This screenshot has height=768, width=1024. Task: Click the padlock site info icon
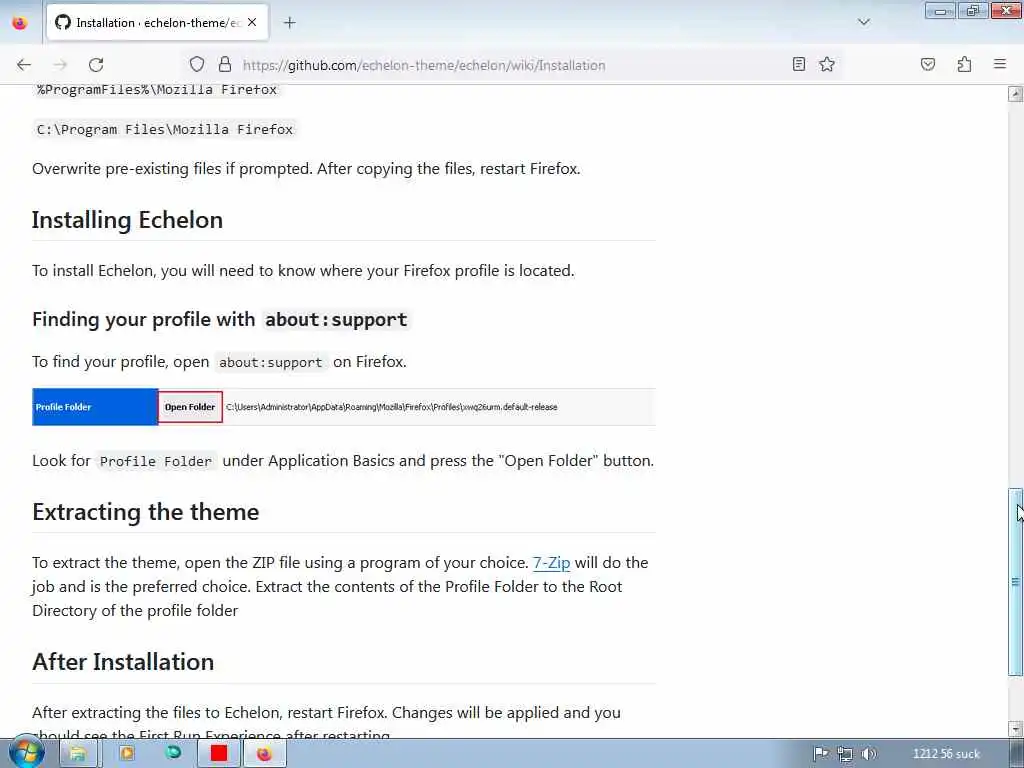[225, 65]
